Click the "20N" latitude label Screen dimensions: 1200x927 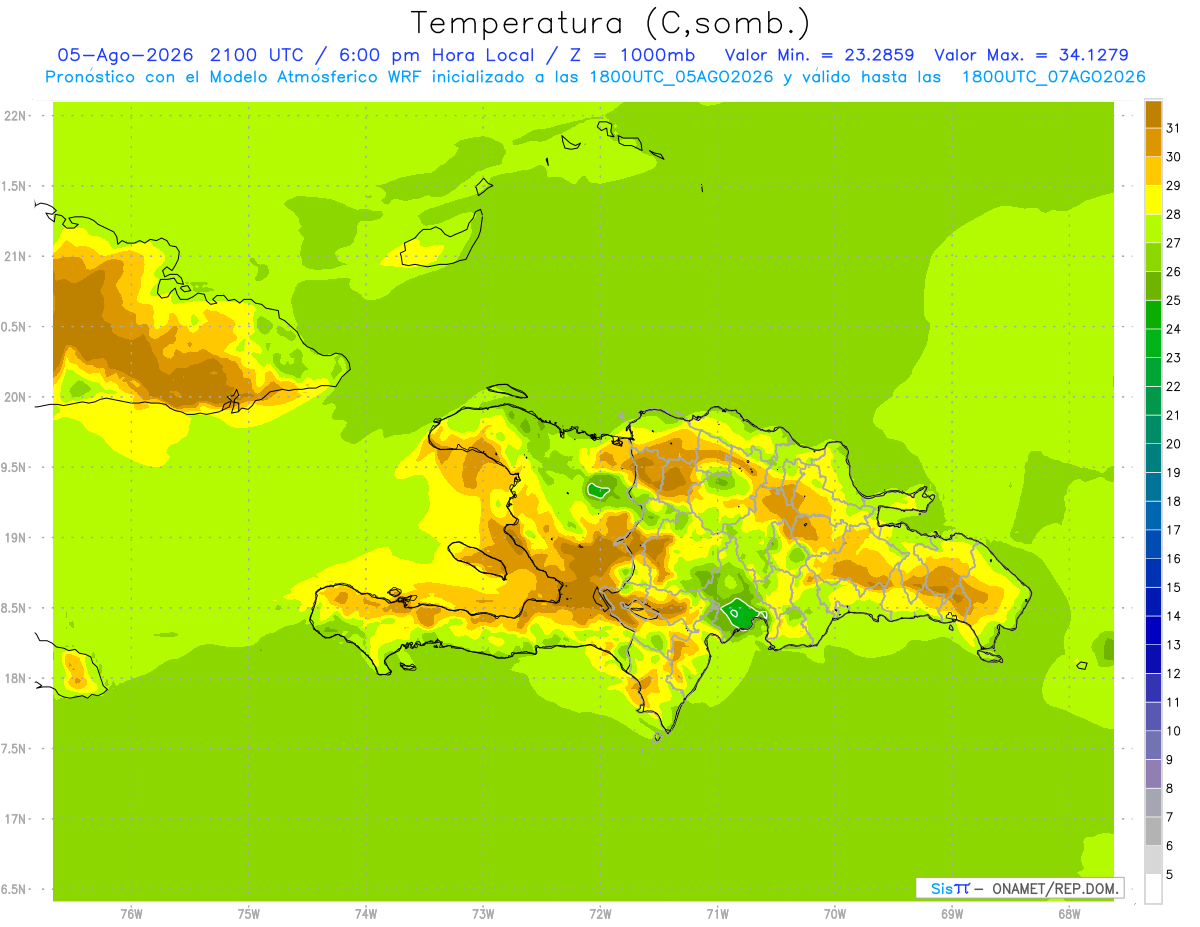click(x=16, y=397)
